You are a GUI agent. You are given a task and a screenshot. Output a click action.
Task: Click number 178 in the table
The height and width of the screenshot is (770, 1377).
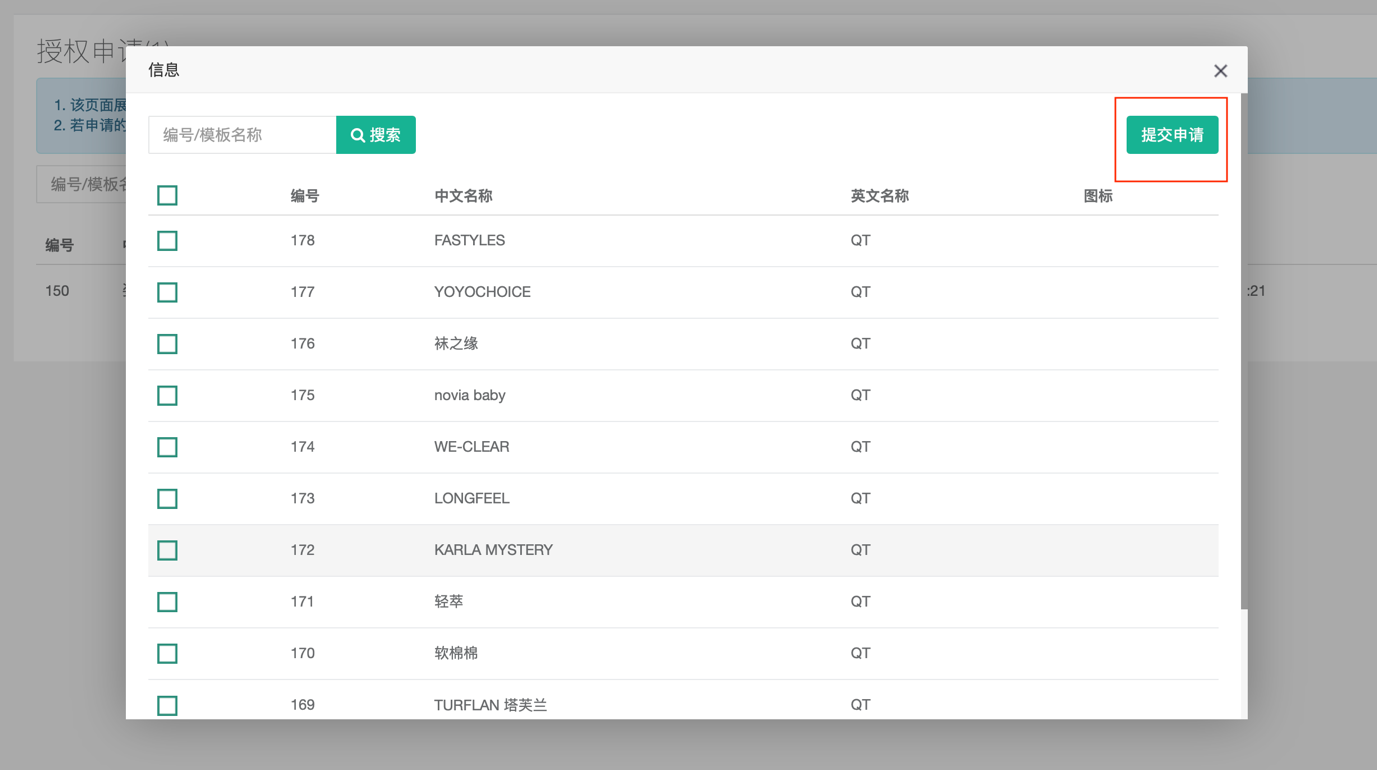[302, 240]
